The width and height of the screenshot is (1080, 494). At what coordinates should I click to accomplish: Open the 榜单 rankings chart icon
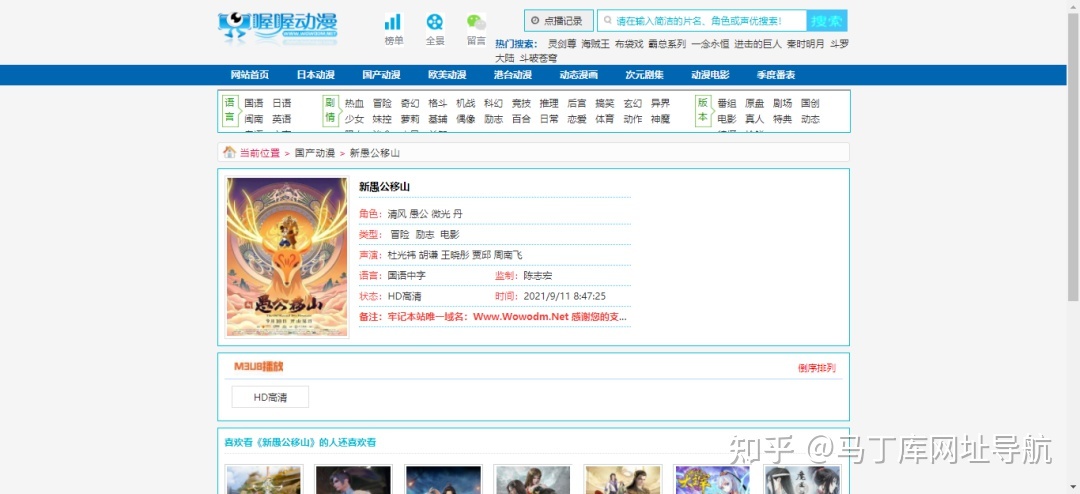[393, 22]
